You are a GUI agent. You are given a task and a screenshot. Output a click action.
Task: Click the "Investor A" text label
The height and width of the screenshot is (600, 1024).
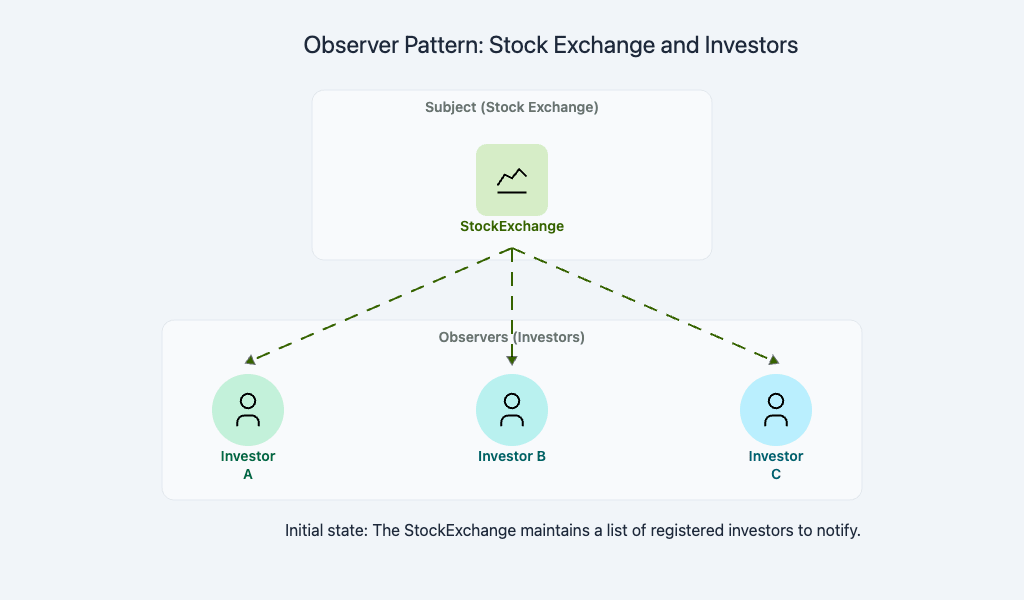click(248, 465)
